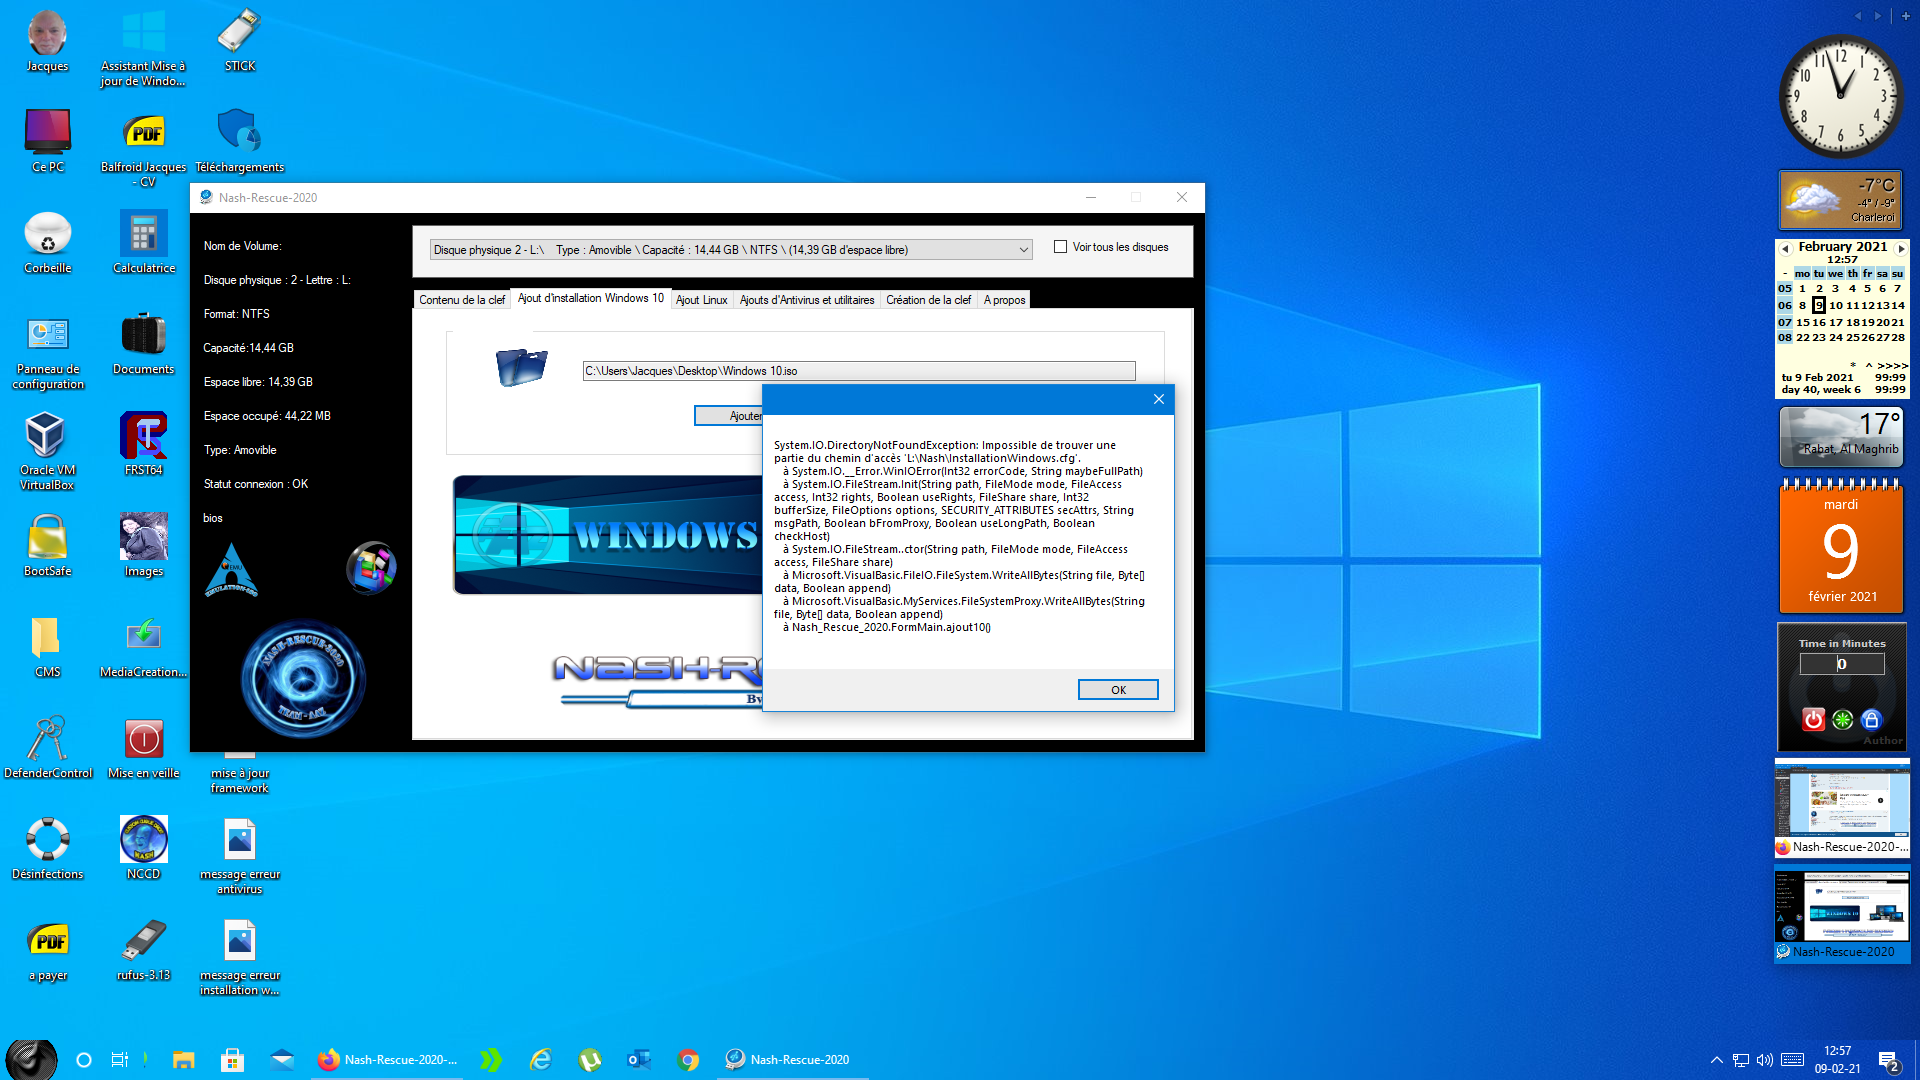Viewport: 1920px width, 1080px height.
Task: Open Création de la clef tab
Action: pos(928,300)
